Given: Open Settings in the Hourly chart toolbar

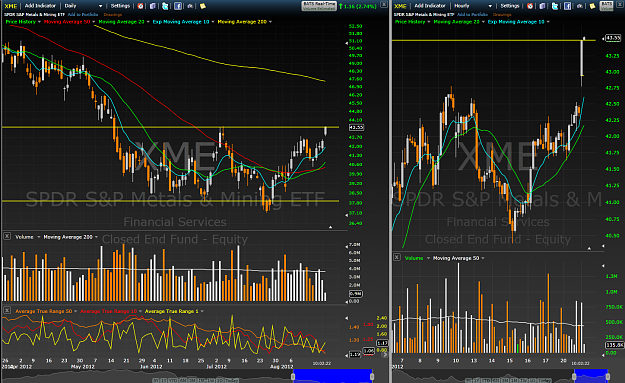Looking at the screenshot, I should [x=510, y=6].
